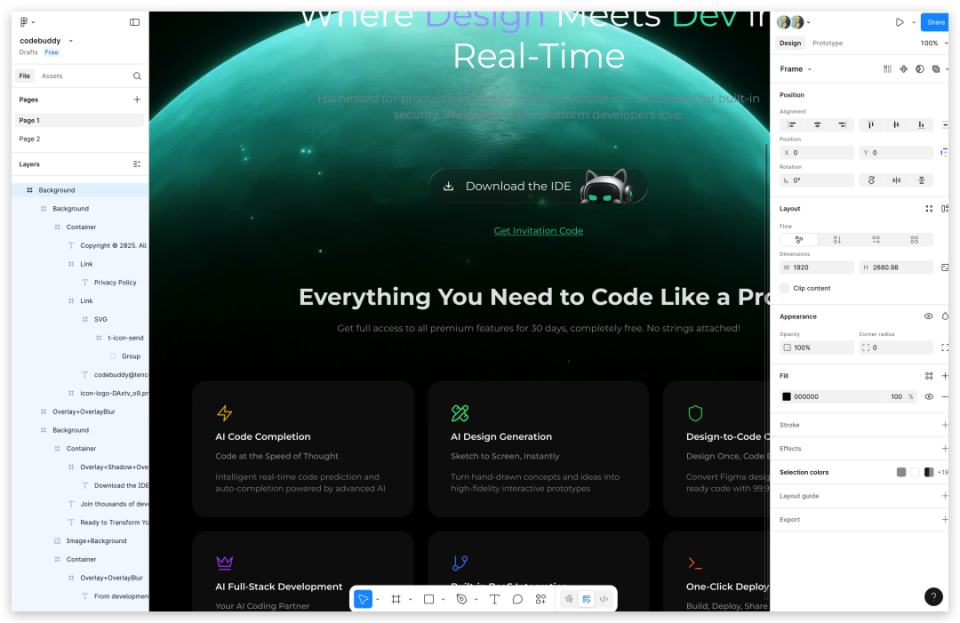
Task: Add a Stroke with its plus button
Action: point(945,425)
